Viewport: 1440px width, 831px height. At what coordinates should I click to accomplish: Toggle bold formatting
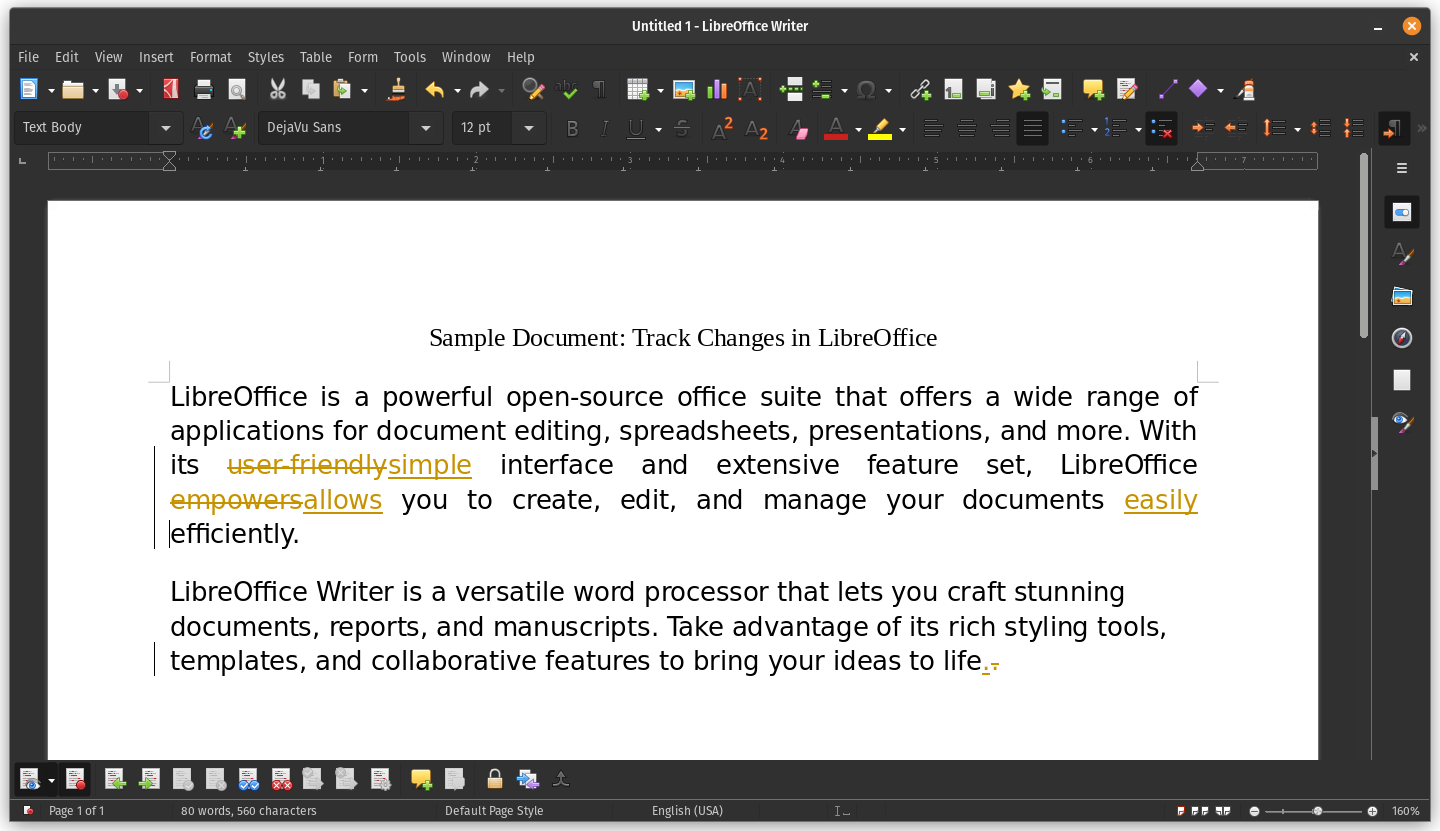(x=572, y=128)
